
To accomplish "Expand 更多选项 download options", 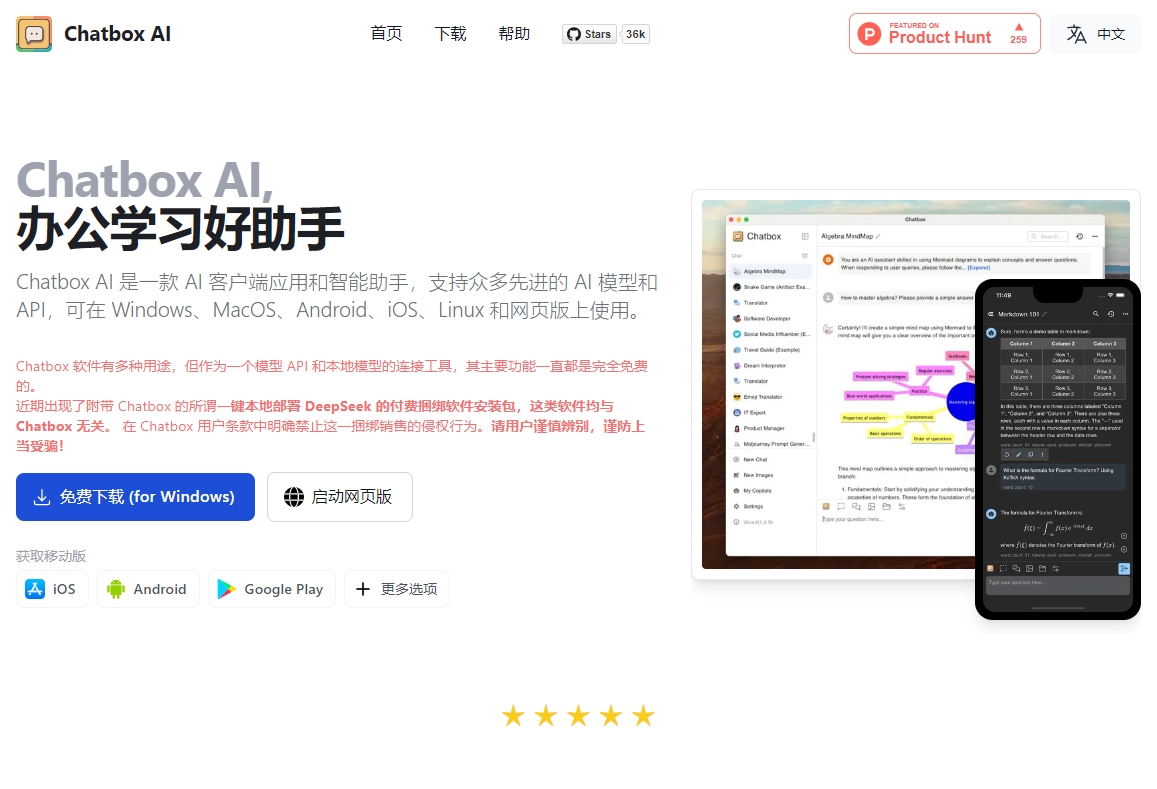I will [396, 589].
